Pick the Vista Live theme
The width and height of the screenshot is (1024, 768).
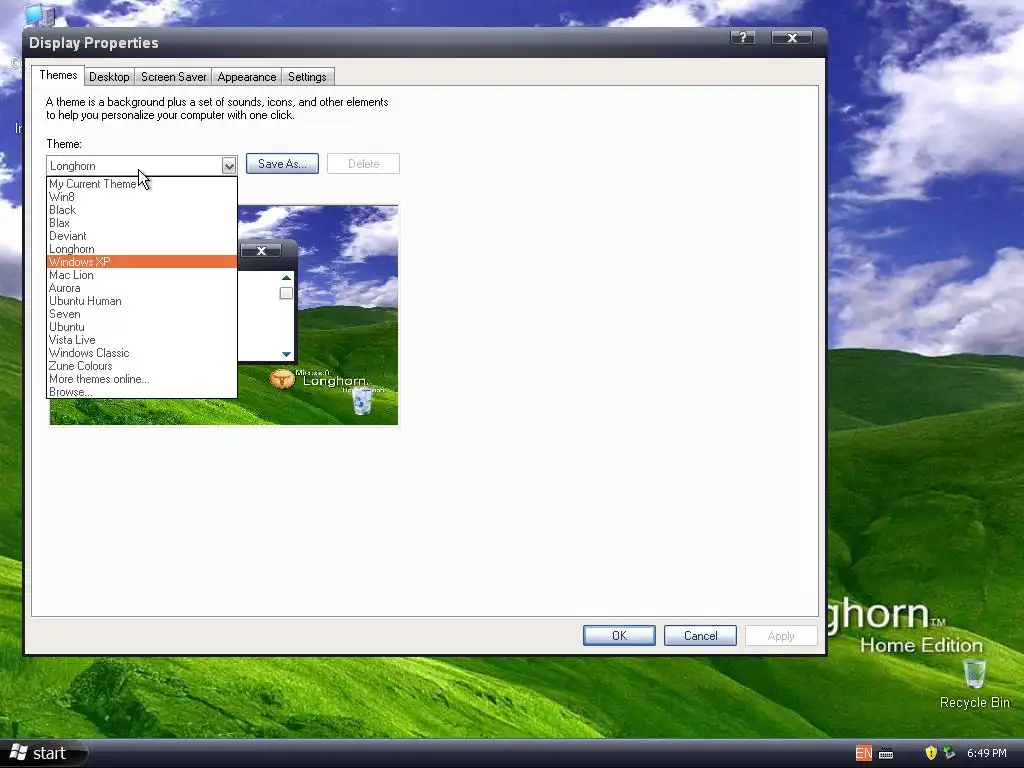point(142,340)
